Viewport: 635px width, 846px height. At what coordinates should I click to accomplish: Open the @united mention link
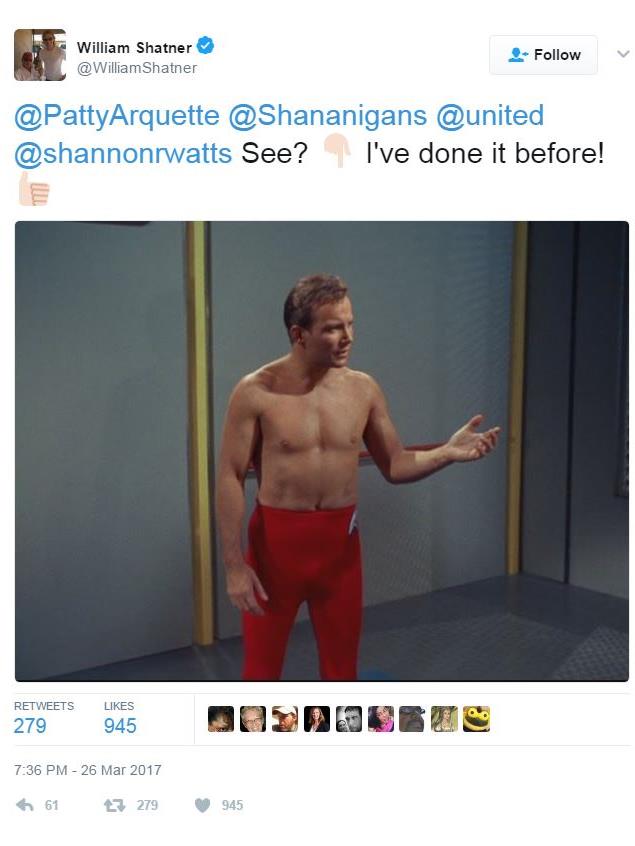point(490,115)
